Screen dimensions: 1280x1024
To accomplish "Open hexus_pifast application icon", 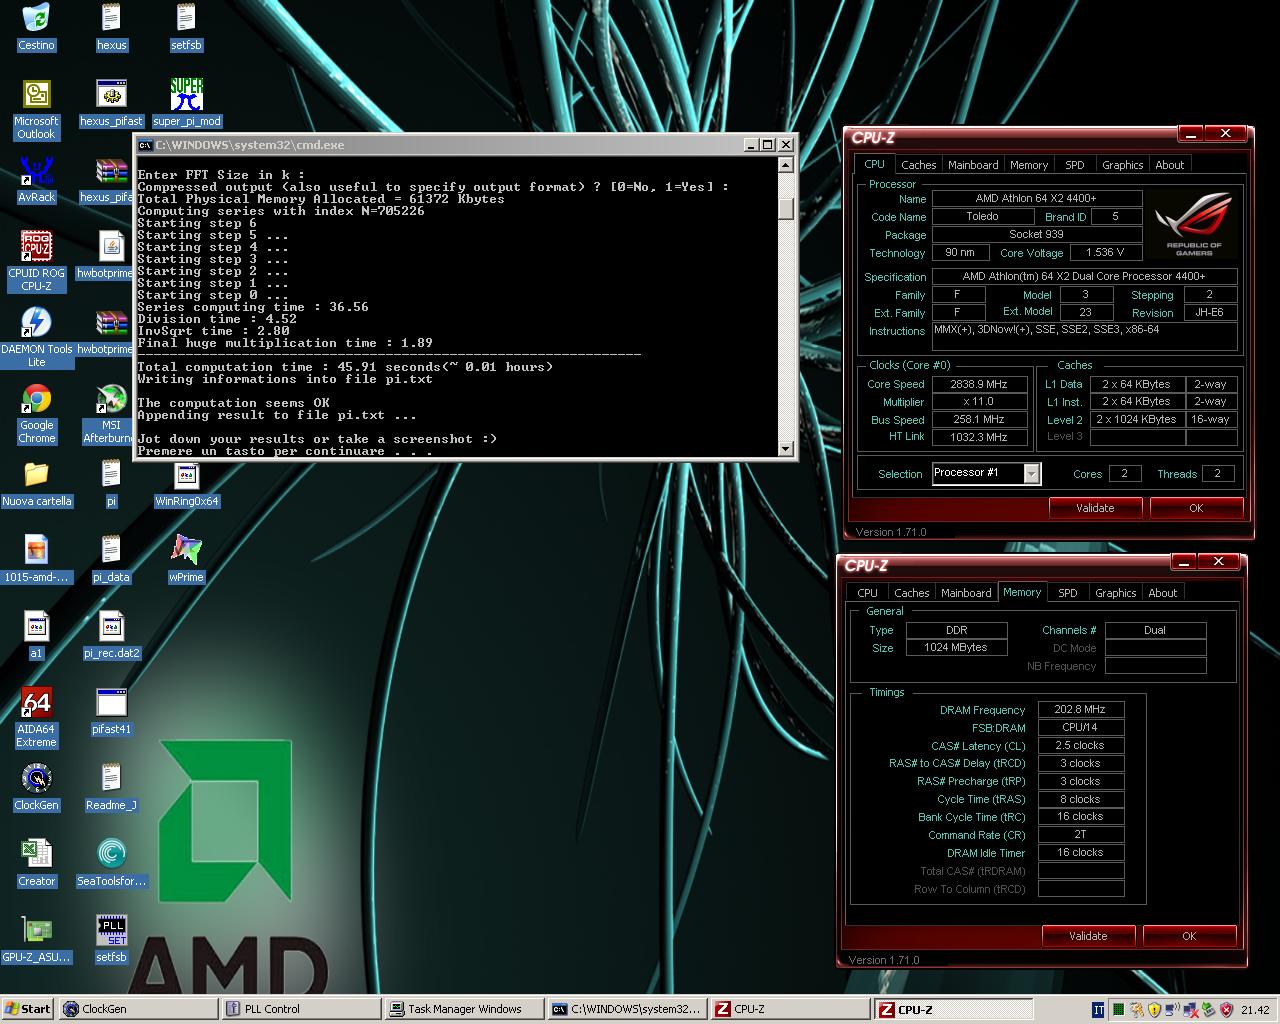I will (111, 103).
